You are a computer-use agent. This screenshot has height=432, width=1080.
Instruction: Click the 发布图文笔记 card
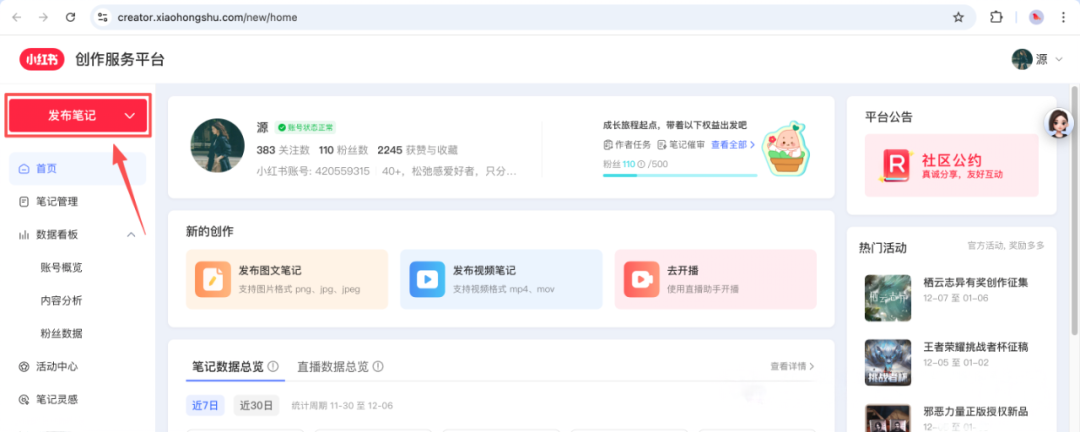[287, 279]
